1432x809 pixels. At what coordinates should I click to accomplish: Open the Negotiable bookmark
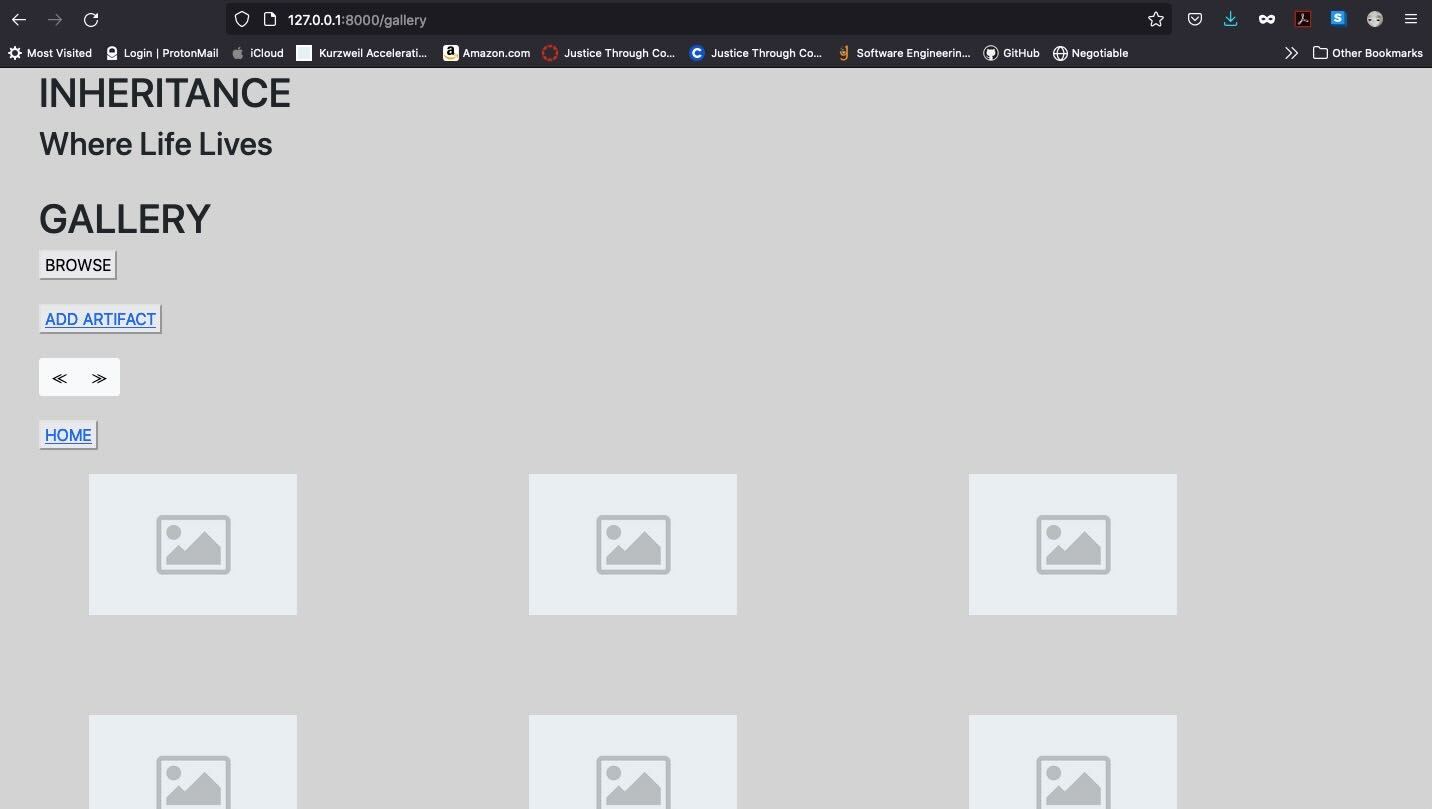click(x=1091, y=53)
